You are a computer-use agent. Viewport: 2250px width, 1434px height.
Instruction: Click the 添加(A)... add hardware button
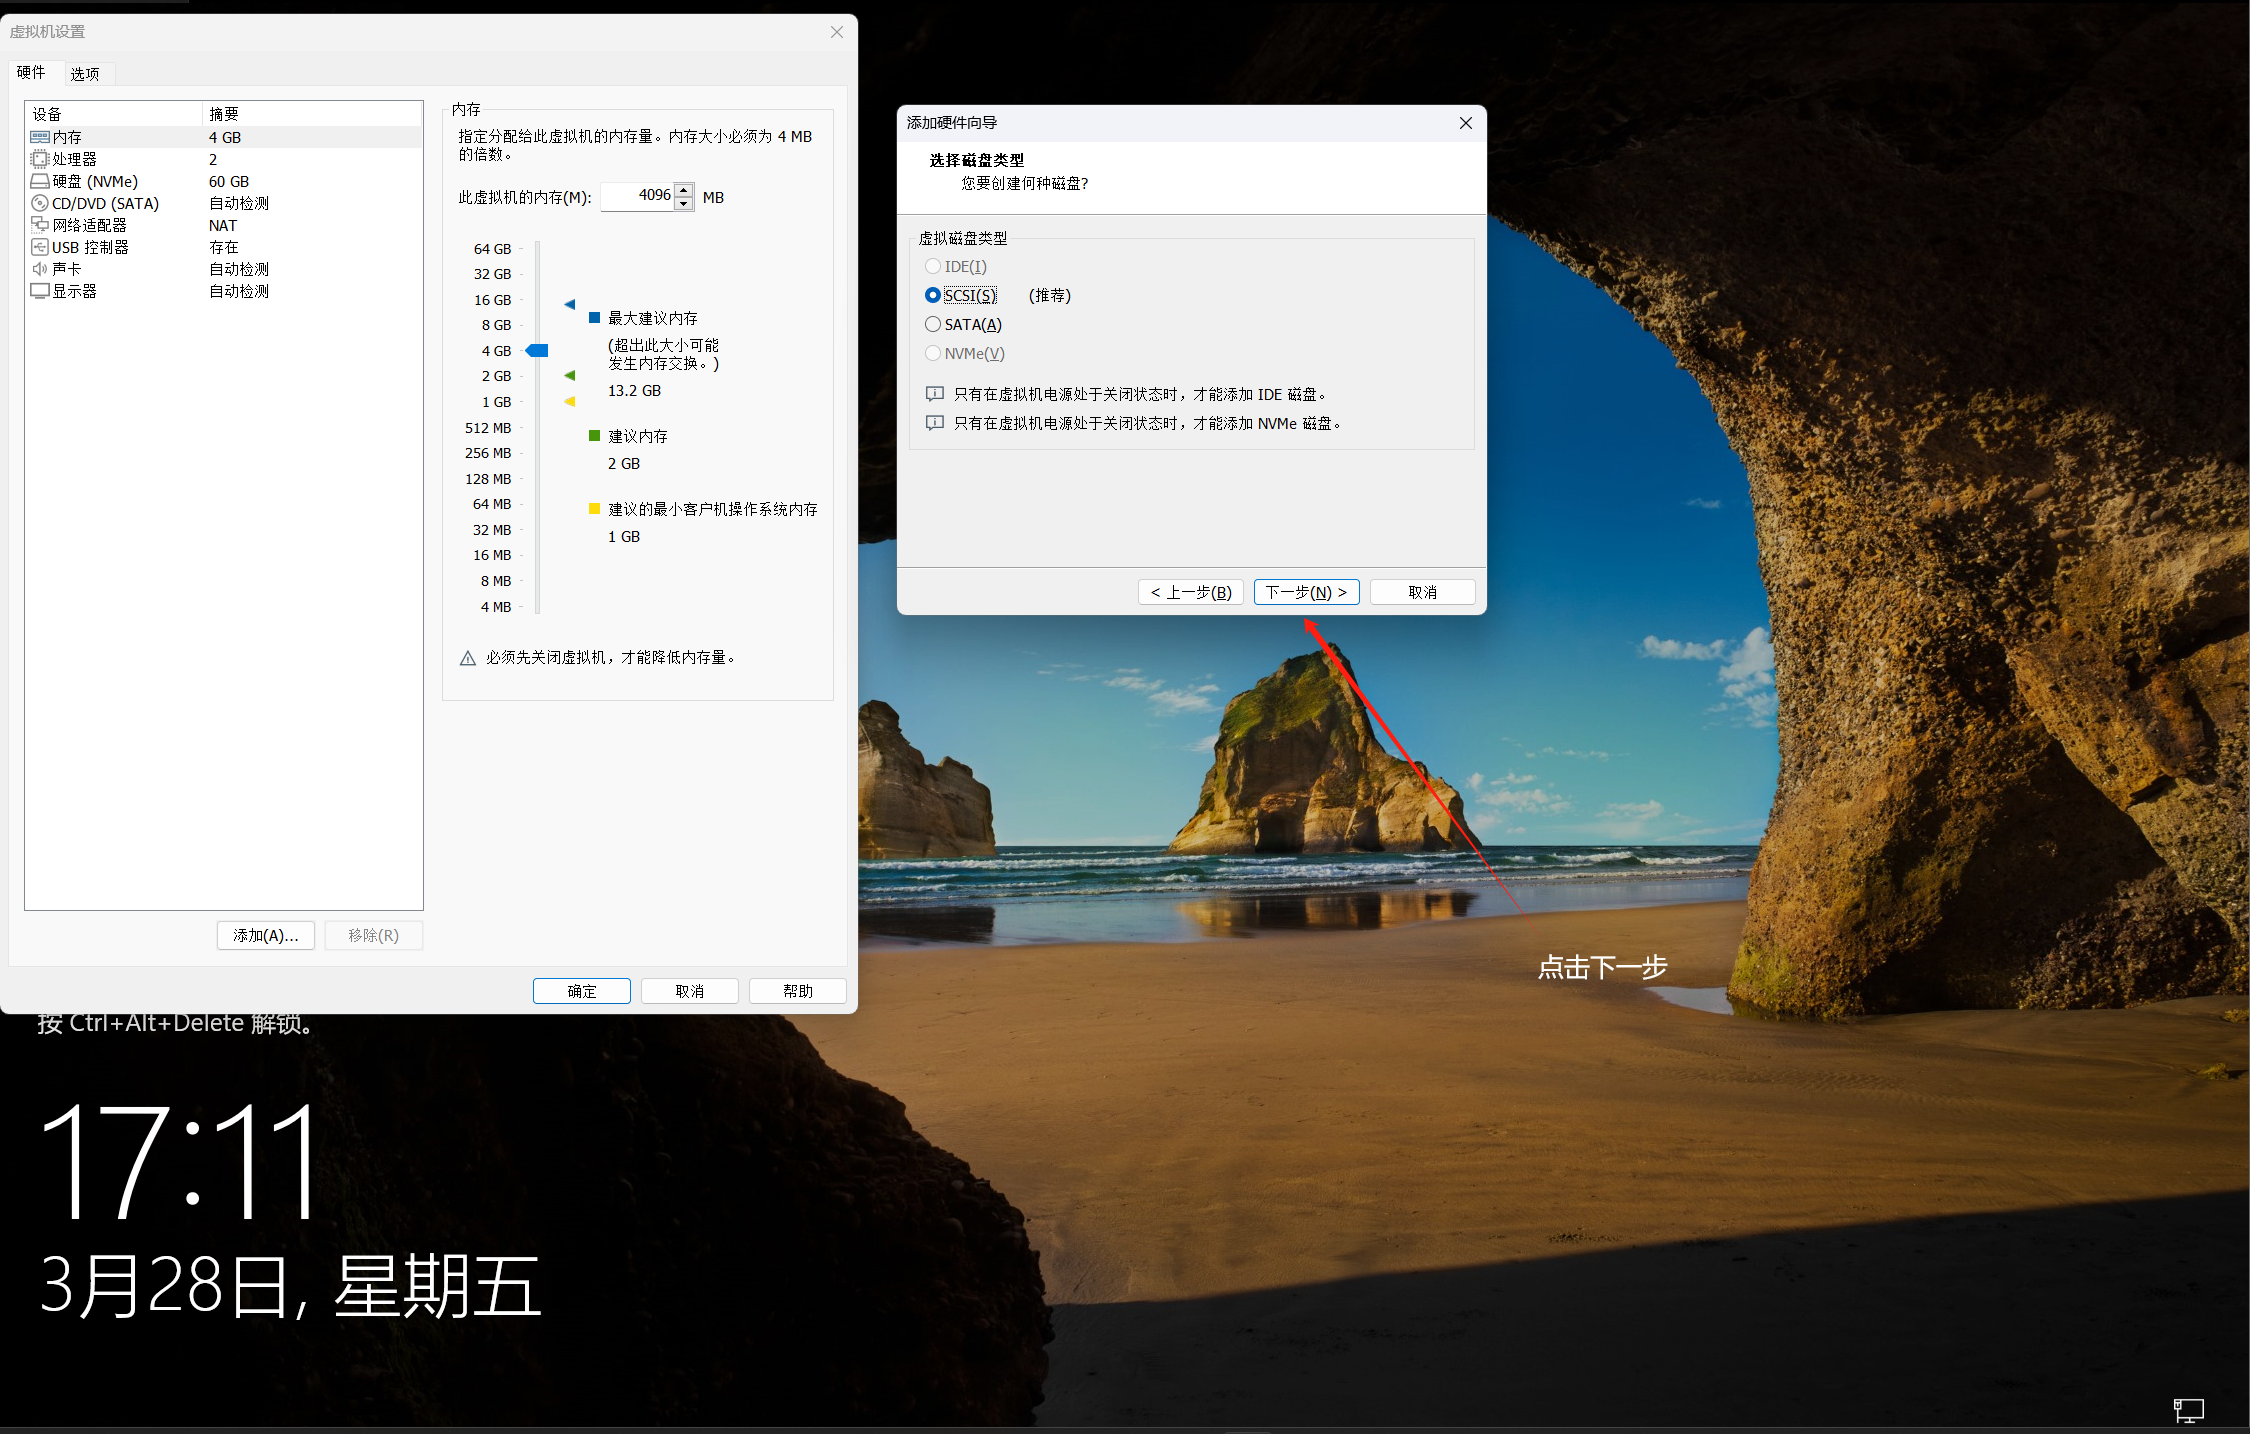(x=266, y=935)
